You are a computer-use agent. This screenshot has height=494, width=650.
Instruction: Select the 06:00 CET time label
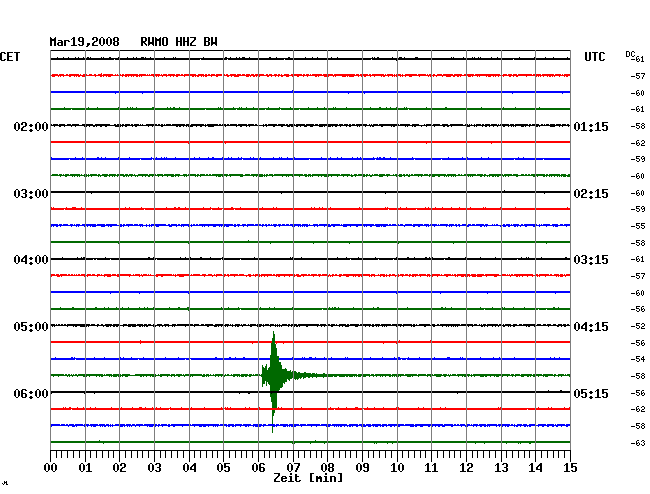tap(31, 393)
